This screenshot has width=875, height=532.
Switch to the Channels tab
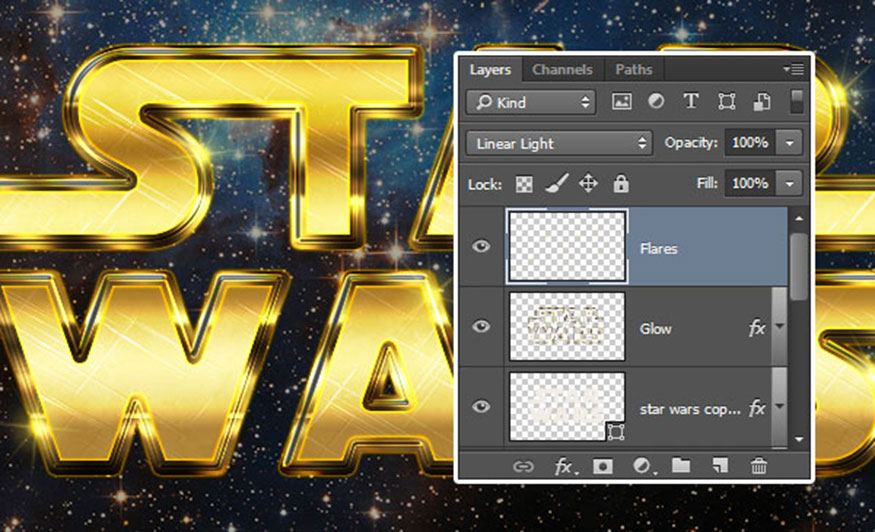click(x=562, y=70)
